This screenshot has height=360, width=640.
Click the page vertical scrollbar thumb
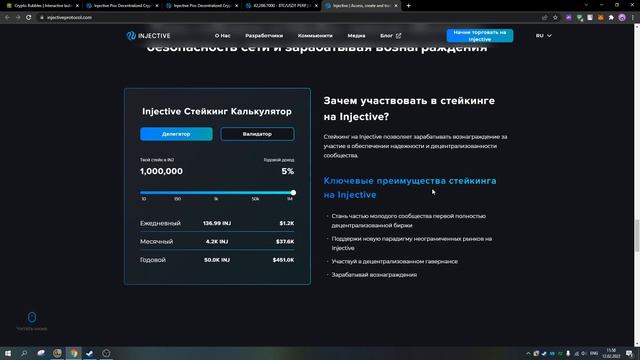[637, 236]
